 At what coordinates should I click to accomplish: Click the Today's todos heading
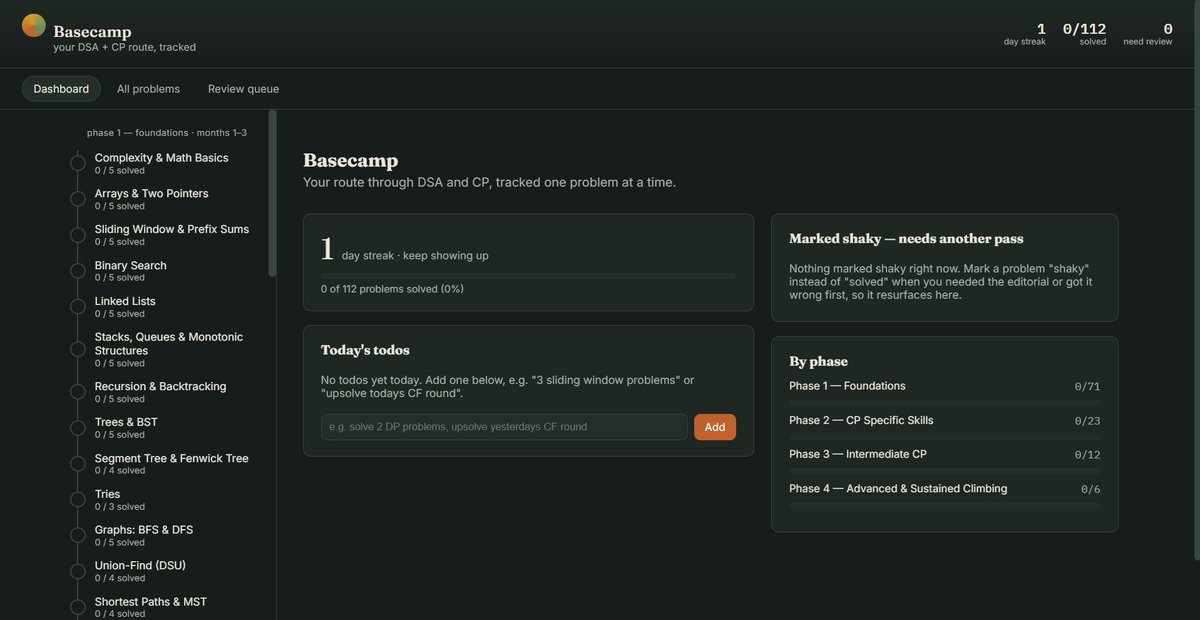[365, 350]
